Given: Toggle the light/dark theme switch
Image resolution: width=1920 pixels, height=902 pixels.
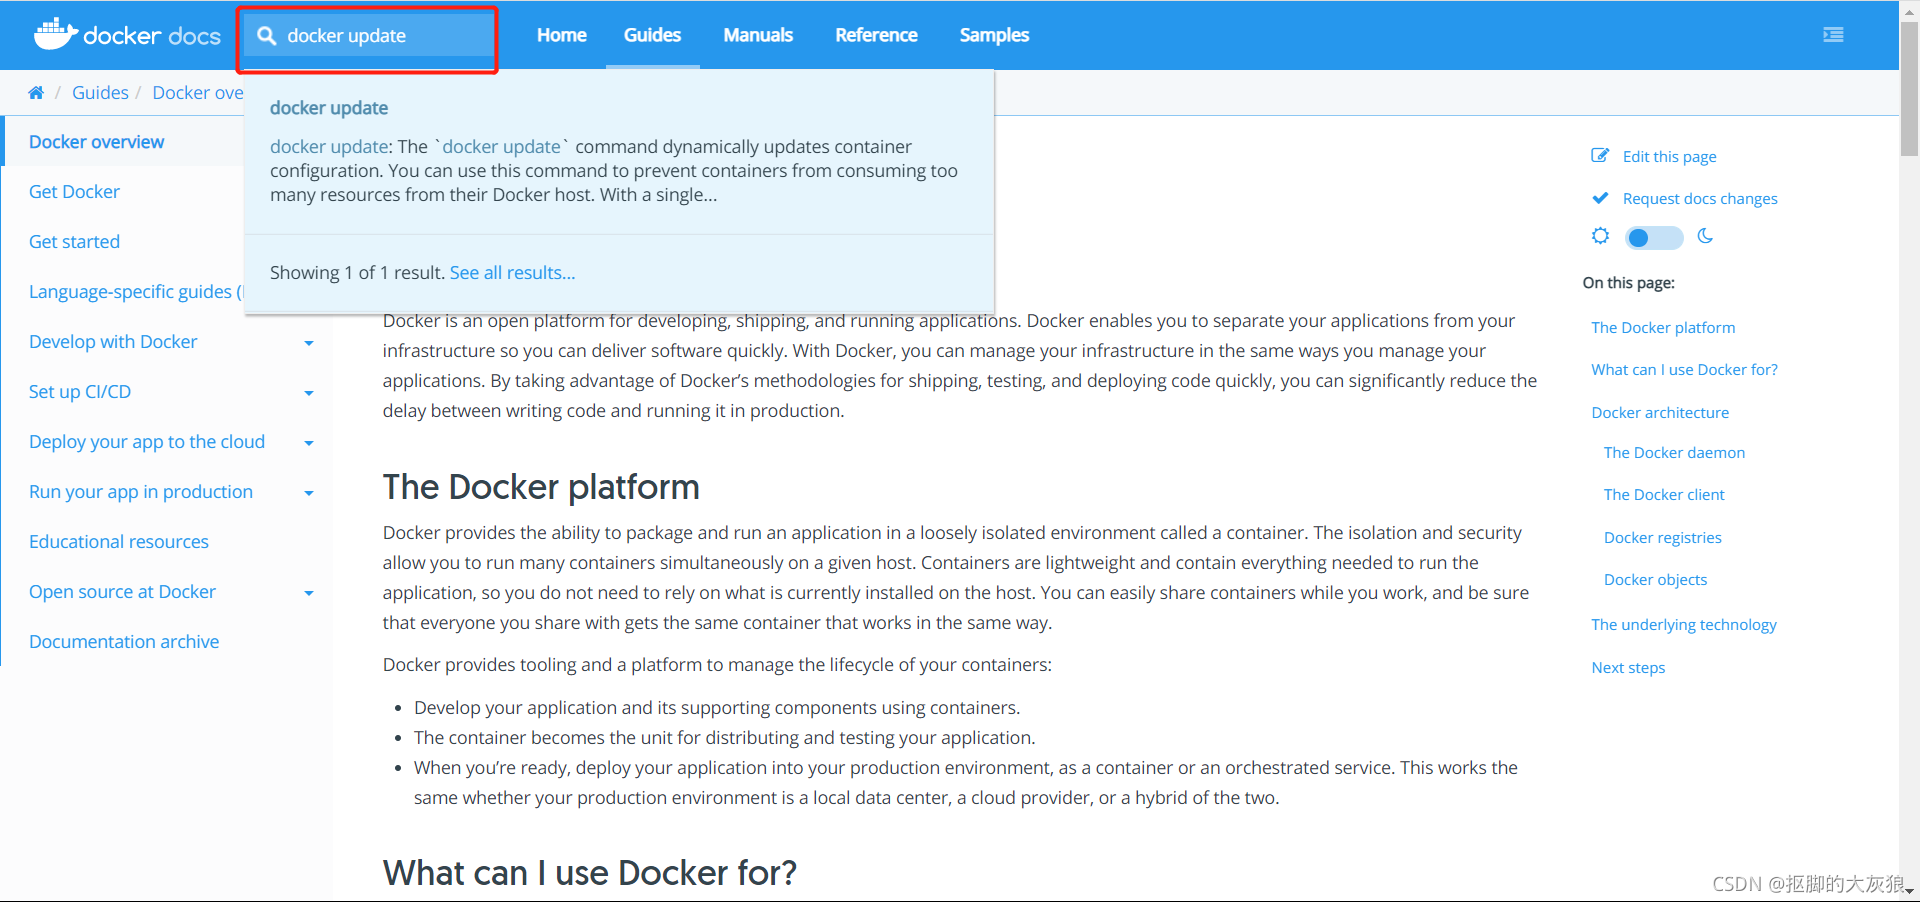Looking at the screenshot, I should [x=1654, y=238].
